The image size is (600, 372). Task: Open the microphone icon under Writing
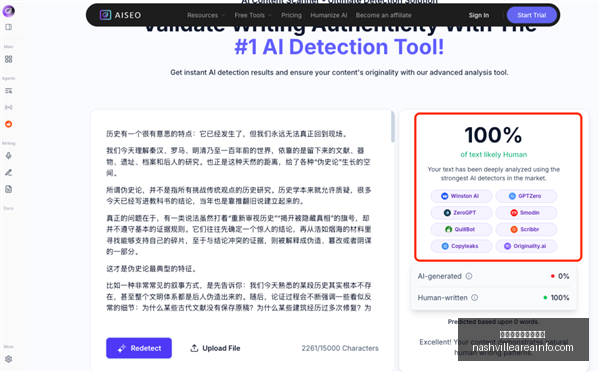pos(8,156)
